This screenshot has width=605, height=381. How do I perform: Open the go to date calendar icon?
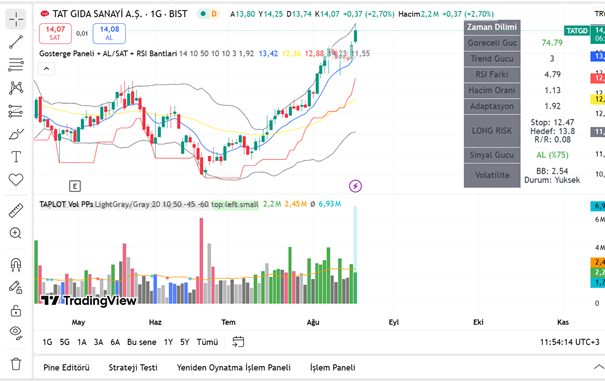tap(238, 342)
